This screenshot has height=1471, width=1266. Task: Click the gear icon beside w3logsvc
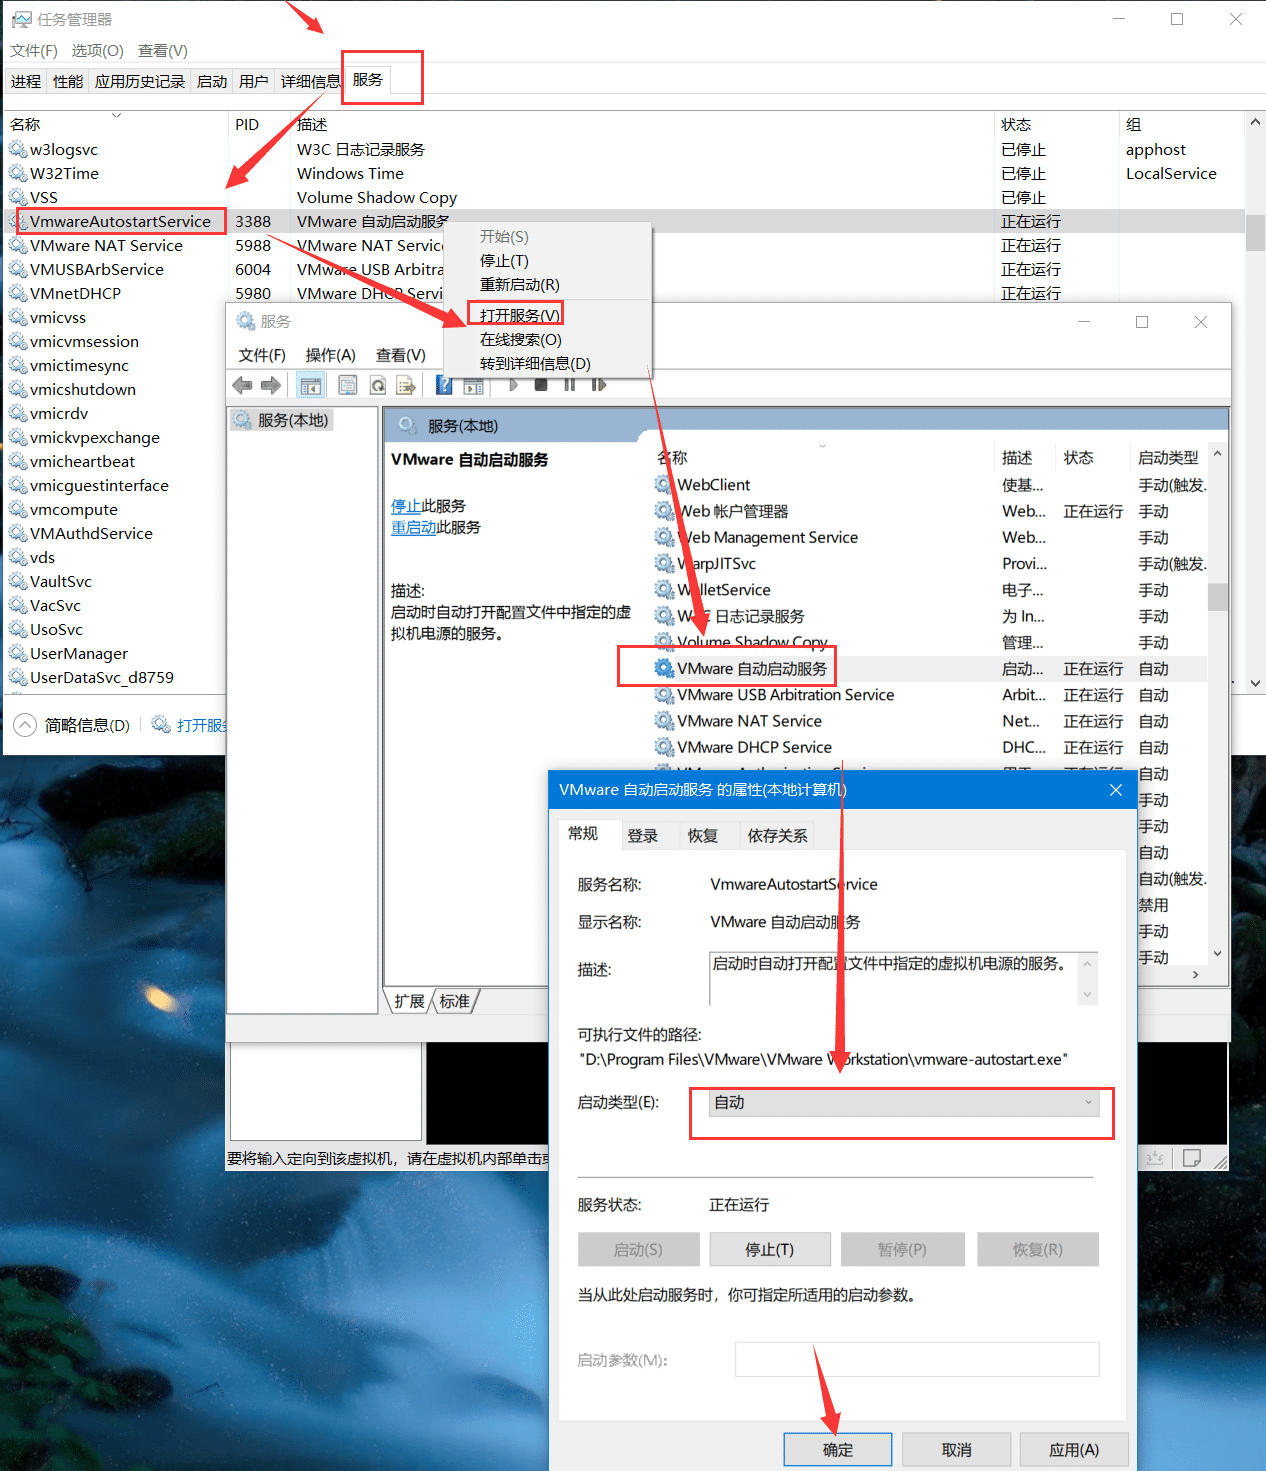click(18, 149)
